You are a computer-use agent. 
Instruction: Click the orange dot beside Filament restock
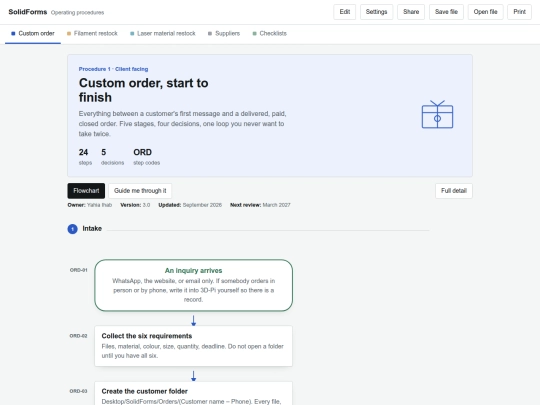pyautogui.click(x=69, y=33)
